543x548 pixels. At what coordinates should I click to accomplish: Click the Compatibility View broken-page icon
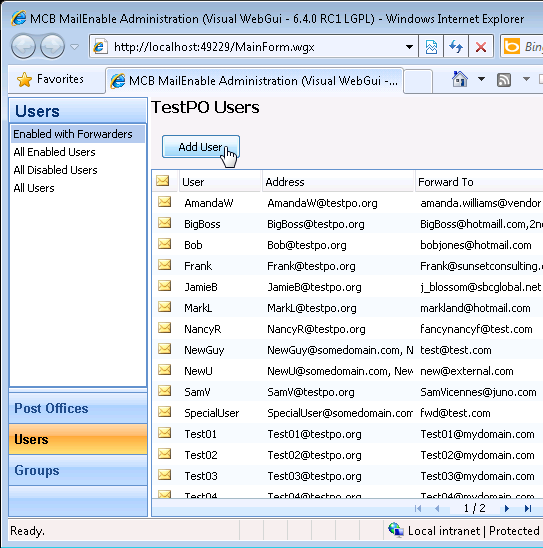pos(431,46)
